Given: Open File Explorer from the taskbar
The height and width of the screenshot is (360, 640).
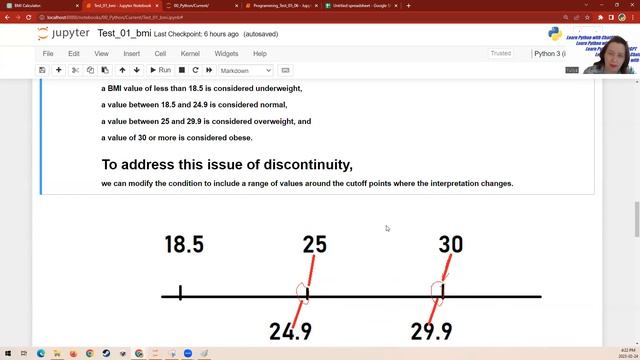Looking at the screenshot, I should (x=57, y=353).
